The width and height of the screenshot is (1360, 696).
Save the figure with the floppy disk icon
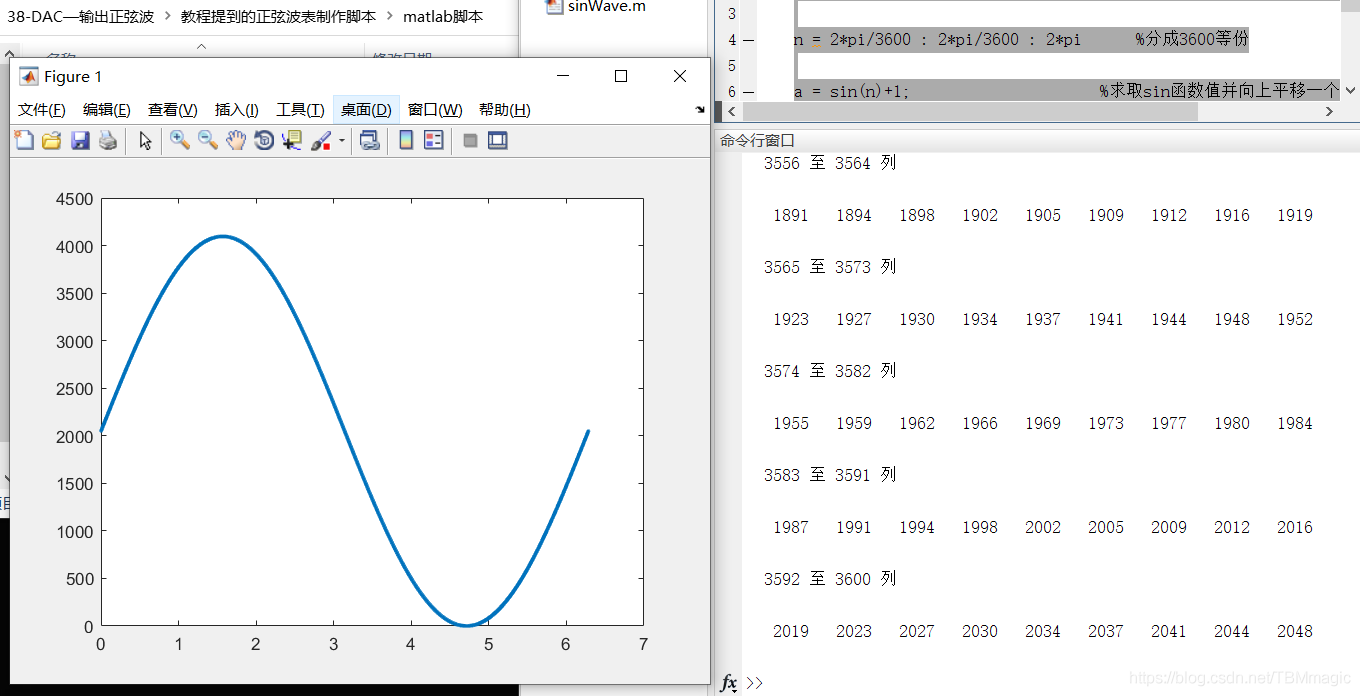[x=80, y=141]
